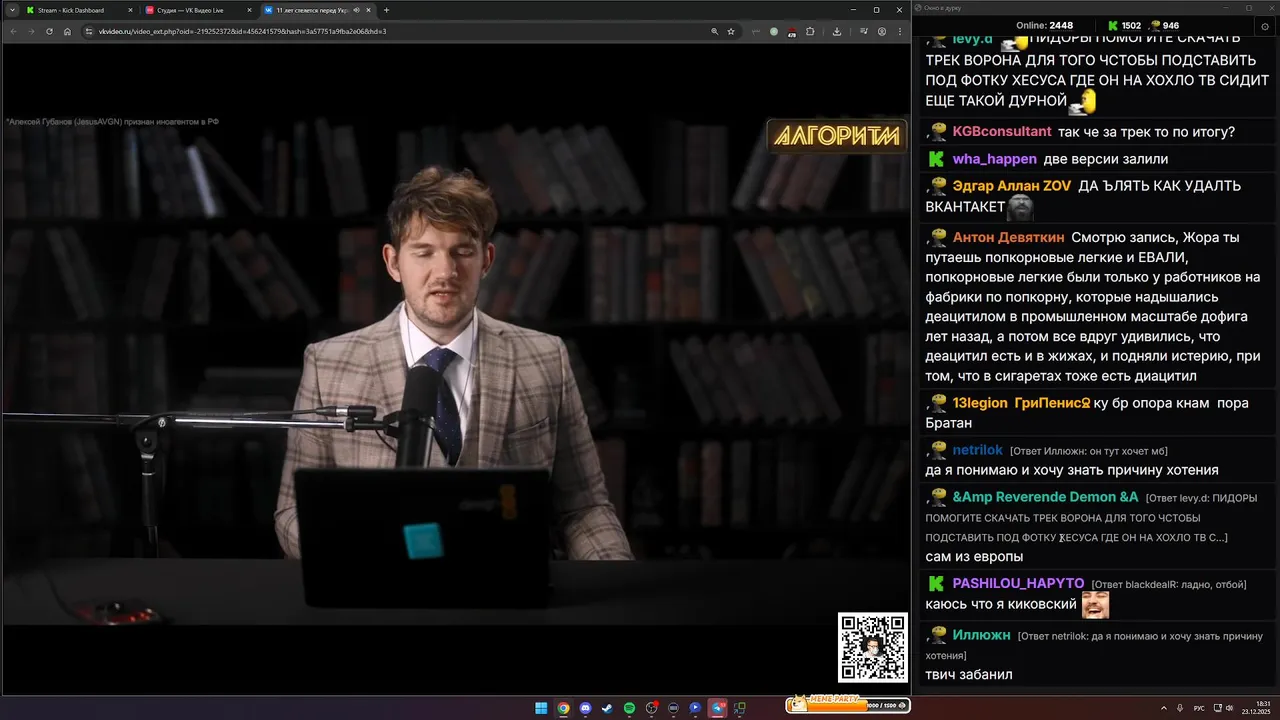
Task: Click the MEME PARTY progress bar
Action: tap(848, 704)
